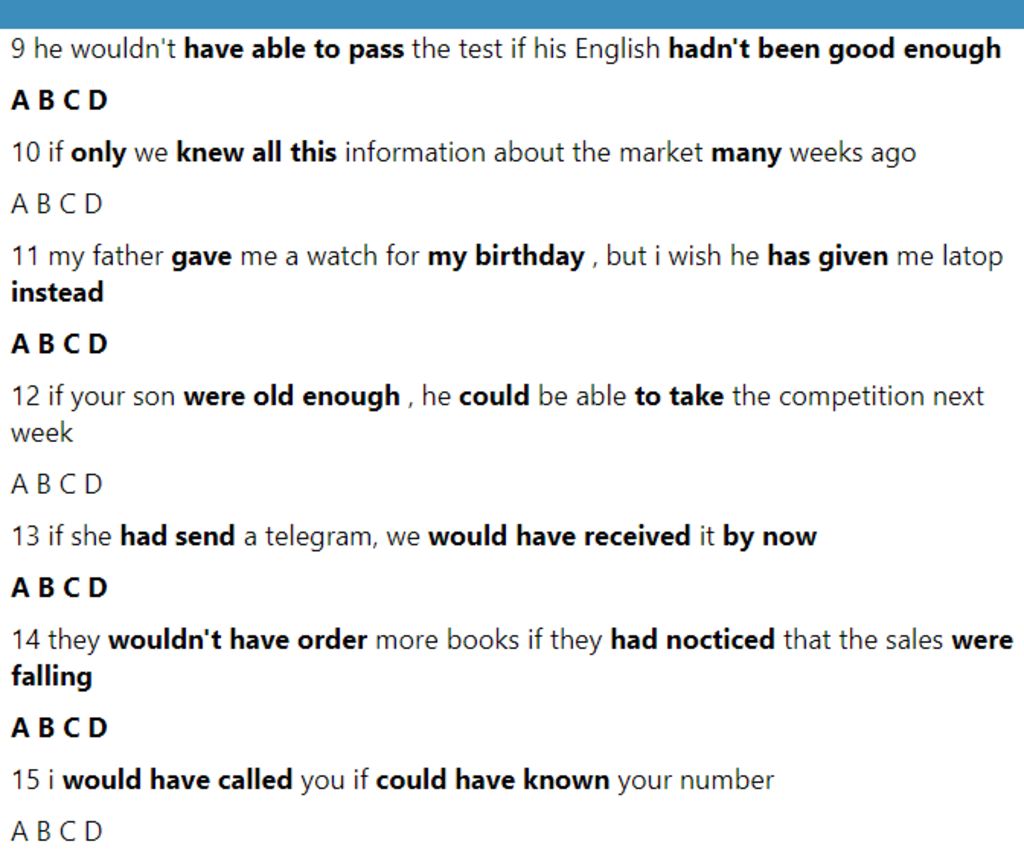Select 'could have known' in question 15
This screenshot has height=853, width=1024.
[492, 780]
